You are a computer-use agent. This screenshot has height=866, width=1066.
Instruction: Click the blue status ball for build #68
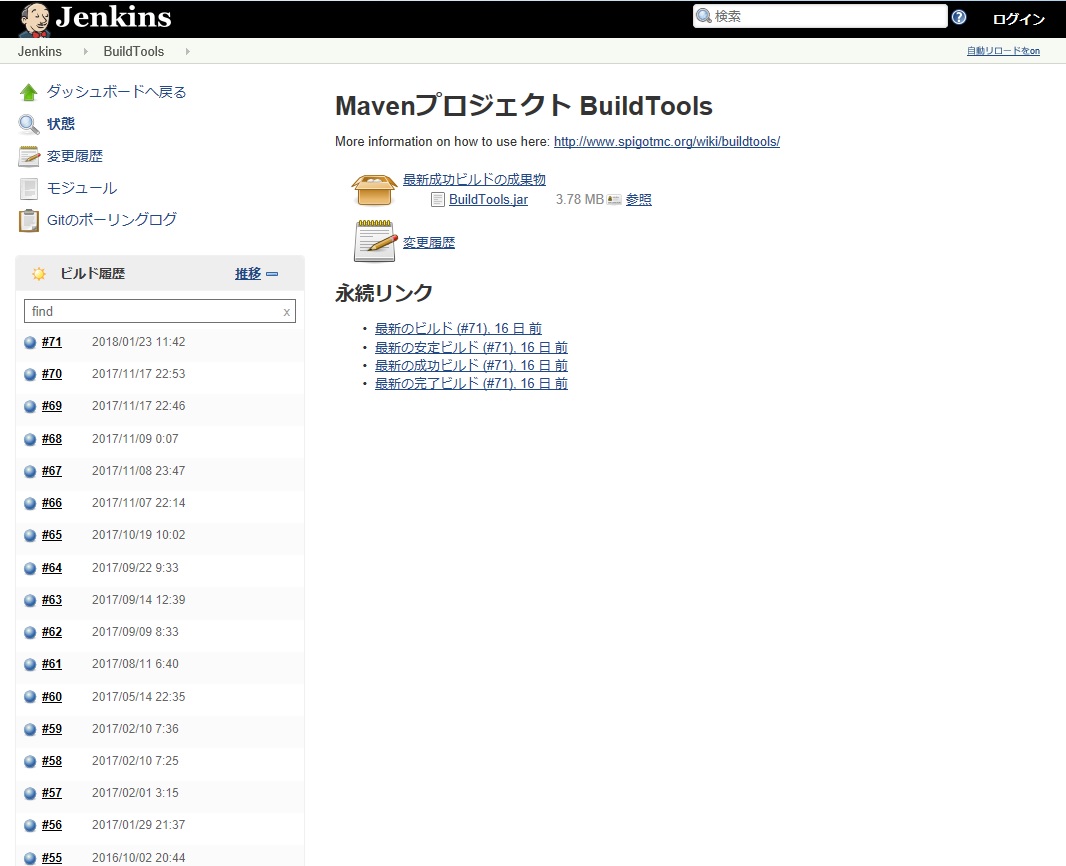click(x=30, y=439)
